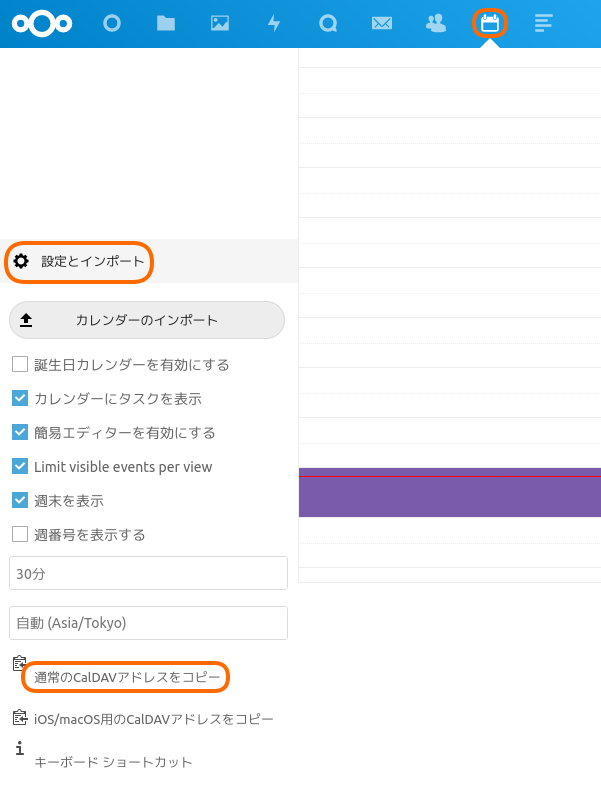
Task: Disable 簡易エディターを有効にする option
Action: [x=20, y=432]
